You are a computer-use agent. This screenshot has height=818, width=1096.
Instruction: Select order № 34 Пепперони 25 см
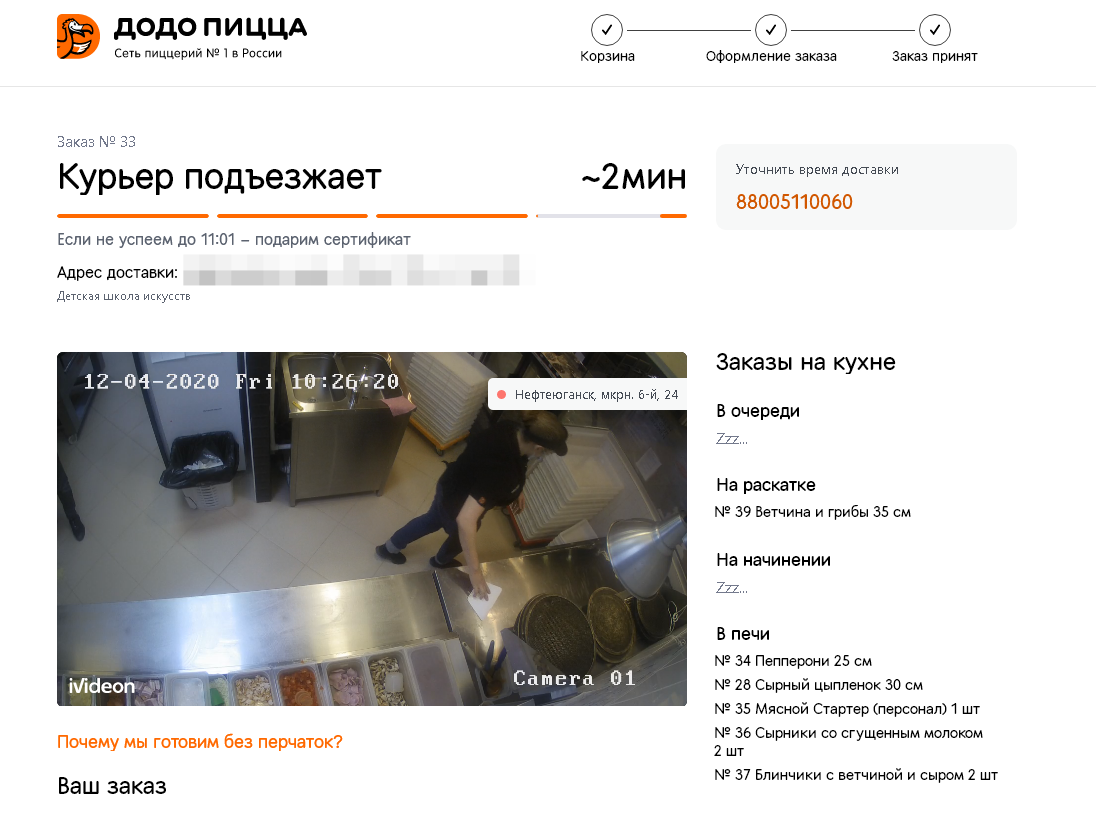(793, 661)
